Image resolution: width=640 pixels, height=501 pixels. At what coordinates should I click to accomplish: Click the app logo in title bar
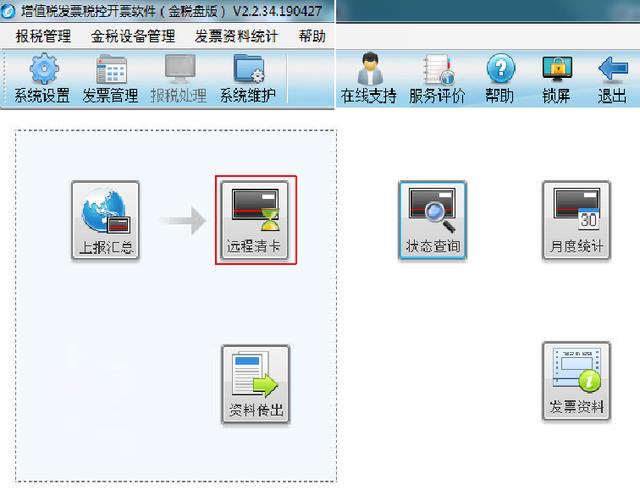point(8,11)
